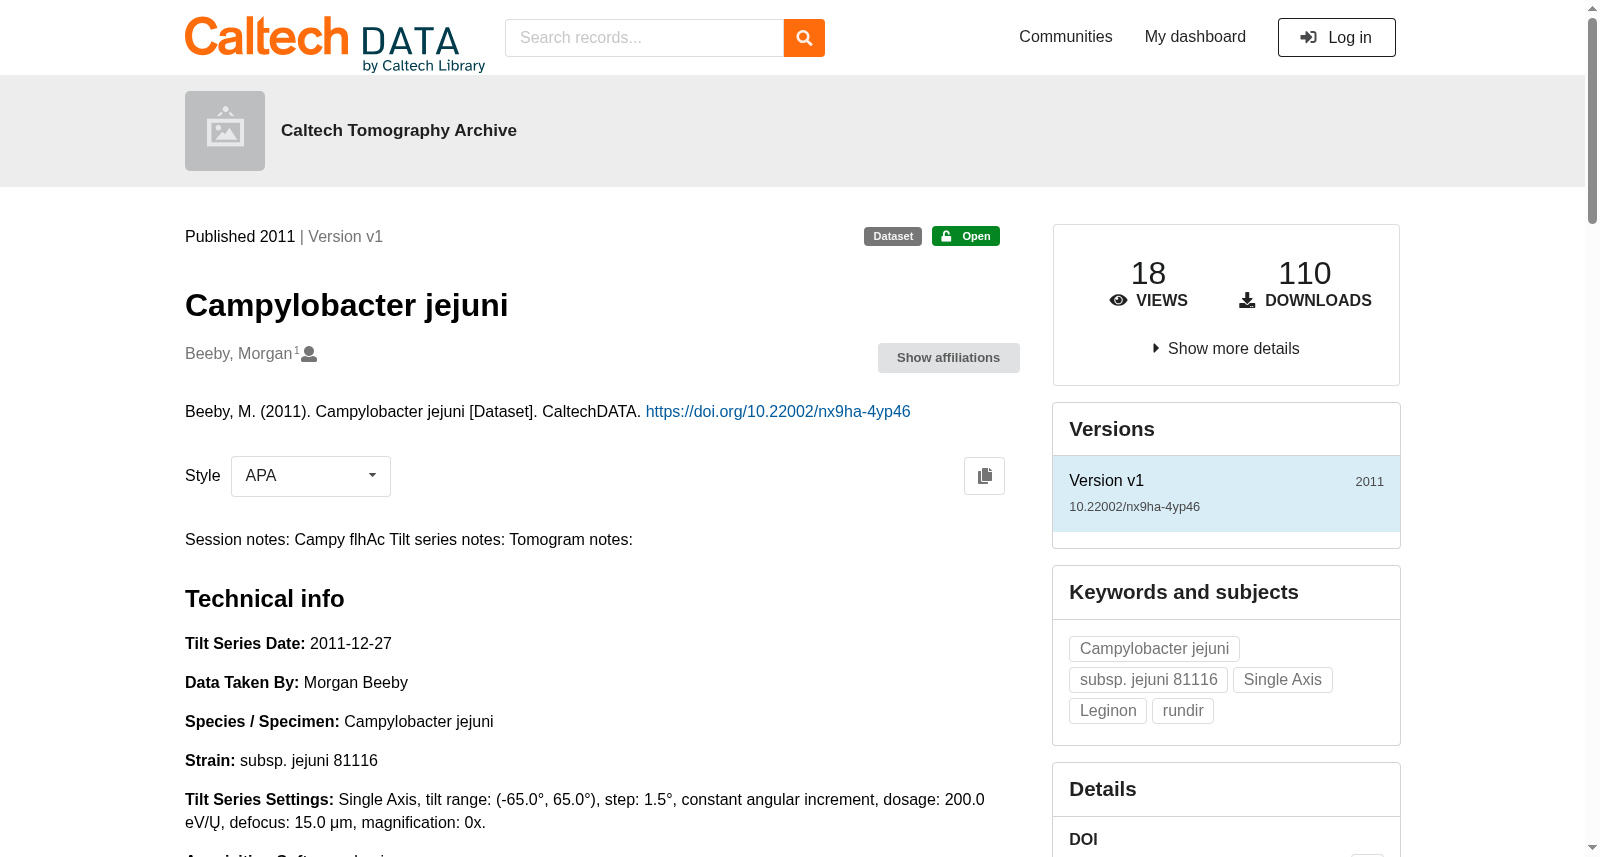Click the 10.22002/nx9ha-4yp46 text under Version v1
Image resolution: width=1600 pixels, height=857 pixels.
1134,507
